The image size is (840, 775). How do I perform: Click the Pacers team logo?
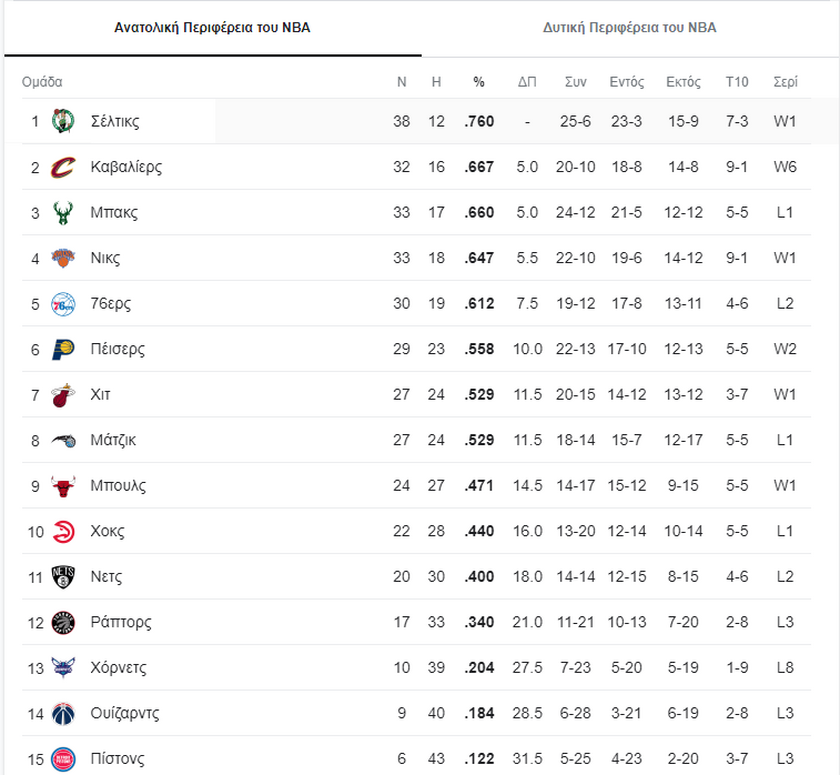point(63,349)
